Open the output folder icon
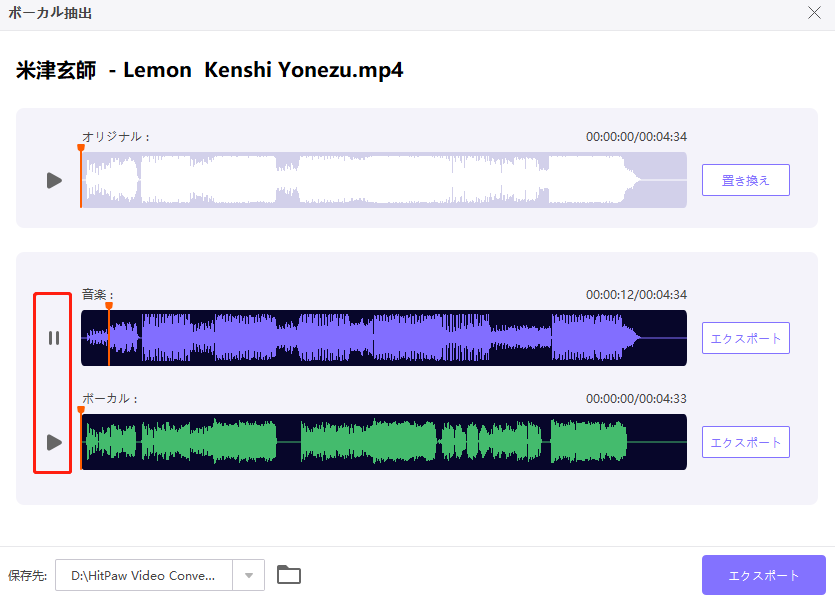The image size is (835, 599). pyautogui.click(x=289, y=575)
